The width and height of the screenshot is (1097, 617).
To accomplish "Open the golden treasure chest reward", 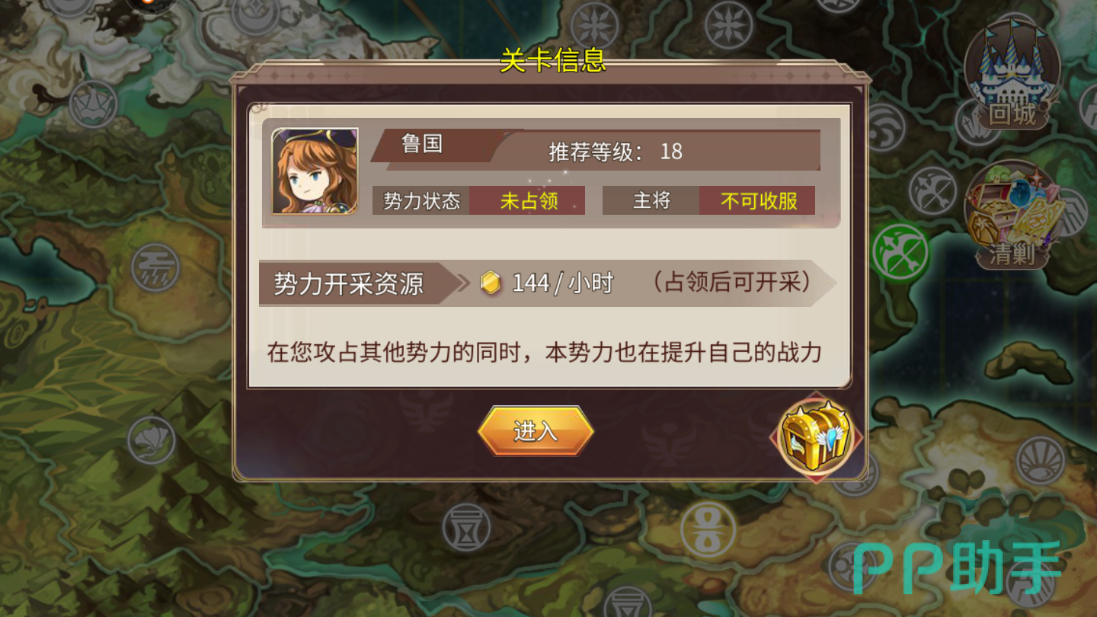I will pyautogui.click(x=816, y=436).
